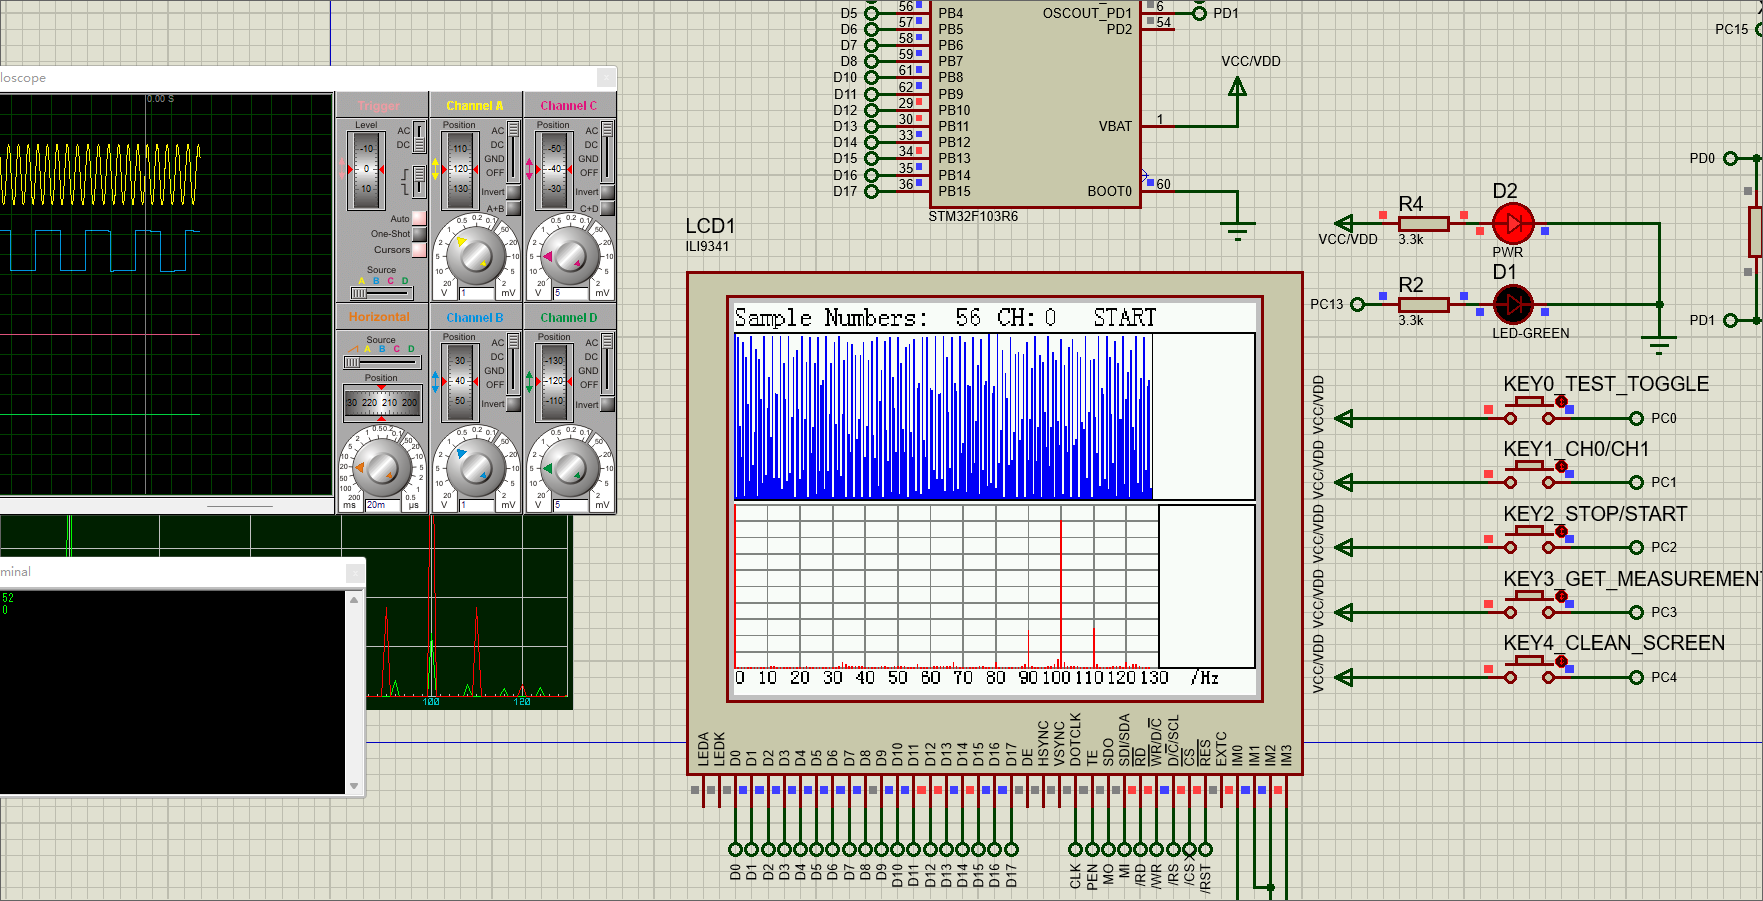Click the Horizontal Position thumbwheel
The width and height of the screenshot is (1763, 901).
[x=382, y=403]
